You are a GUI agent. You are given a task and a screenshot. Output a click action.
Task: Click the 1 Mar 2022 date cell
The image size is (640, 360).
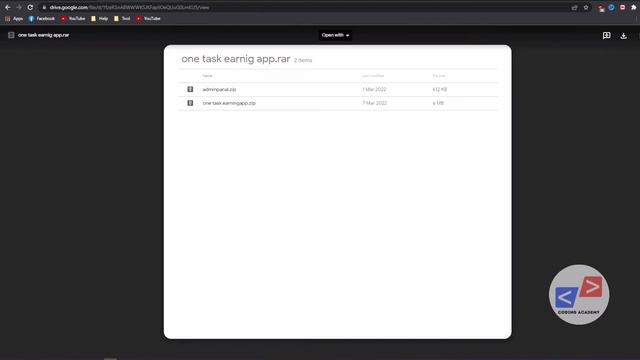click(x=374, y=89)
